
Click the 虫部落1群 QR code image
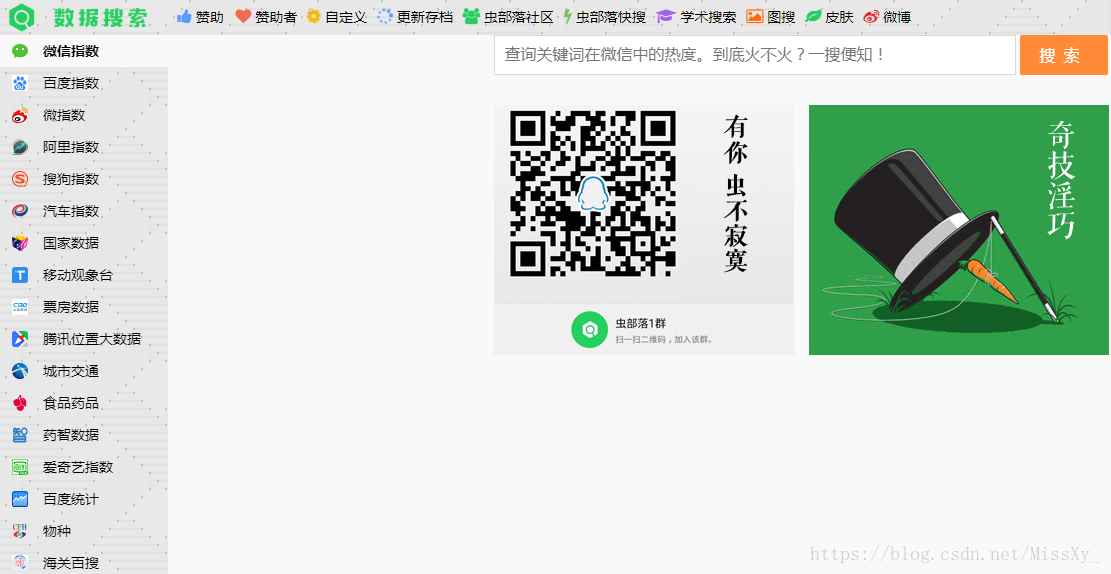(592, 193)
